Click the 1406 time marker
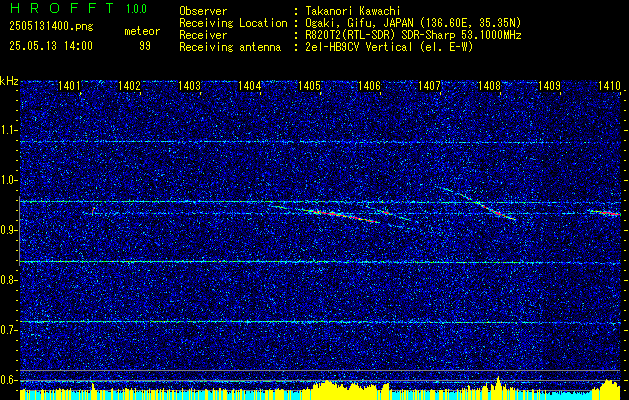The width and height of the screenshot is (629, 400). pos(369,85)
